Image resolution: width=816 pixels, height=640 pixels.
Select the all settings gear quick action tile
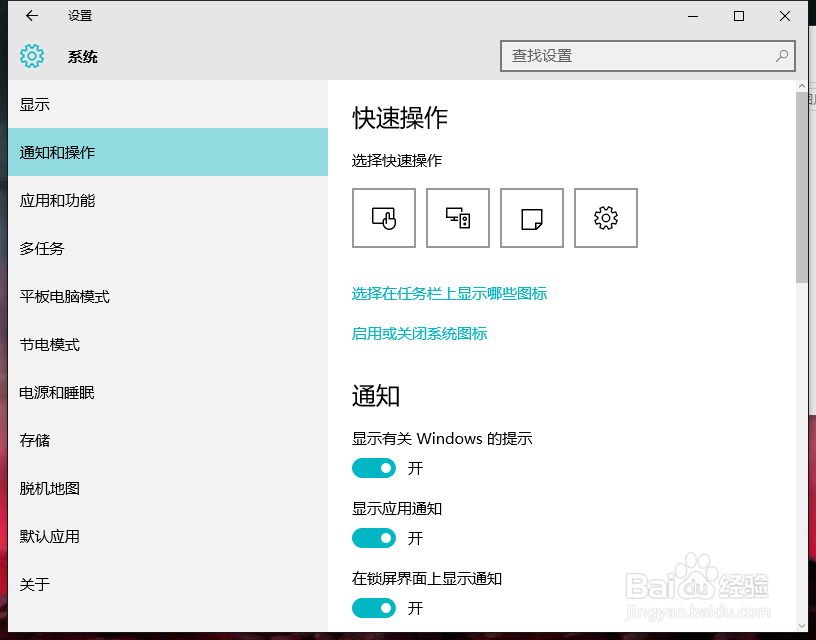tap(606, 218)
